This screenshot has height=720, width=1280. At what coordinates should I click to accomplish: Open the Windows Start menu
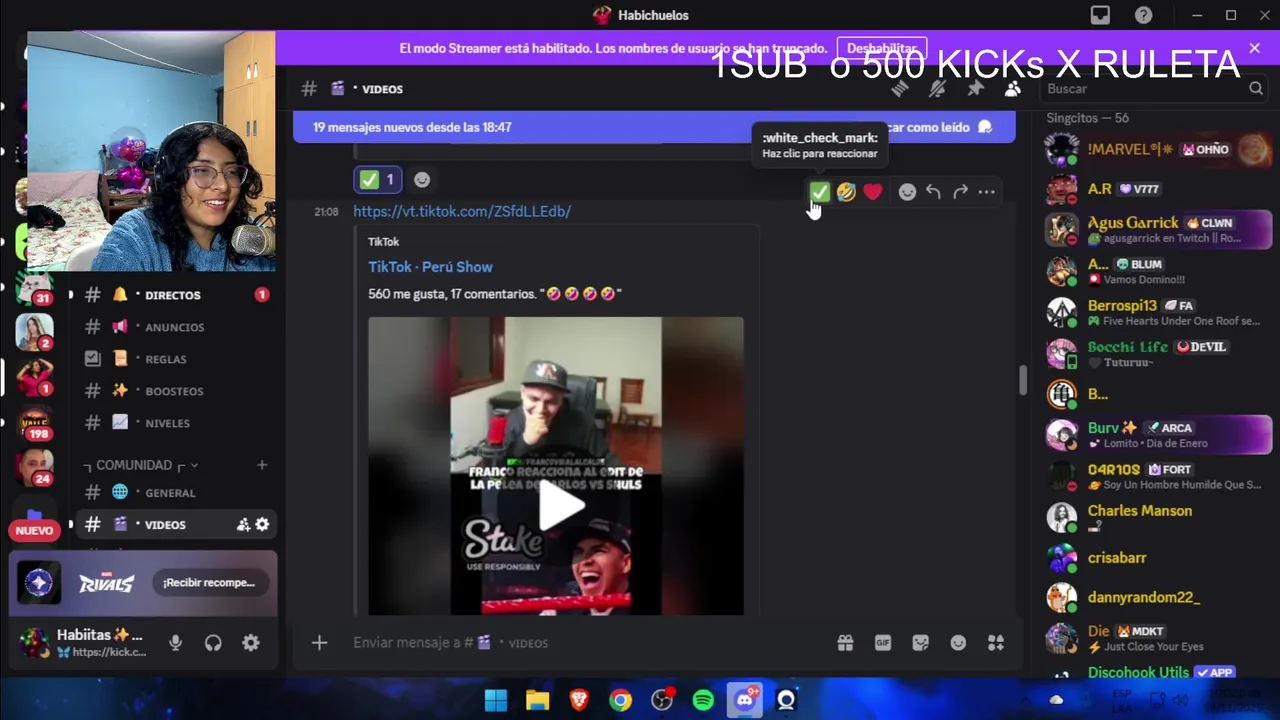[x=496, y=700]
